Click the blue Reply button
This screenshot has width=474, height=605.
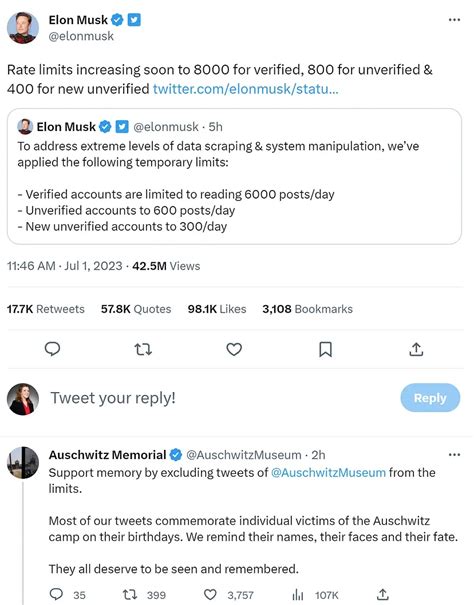pyautogui.click(x=430, y=397)
